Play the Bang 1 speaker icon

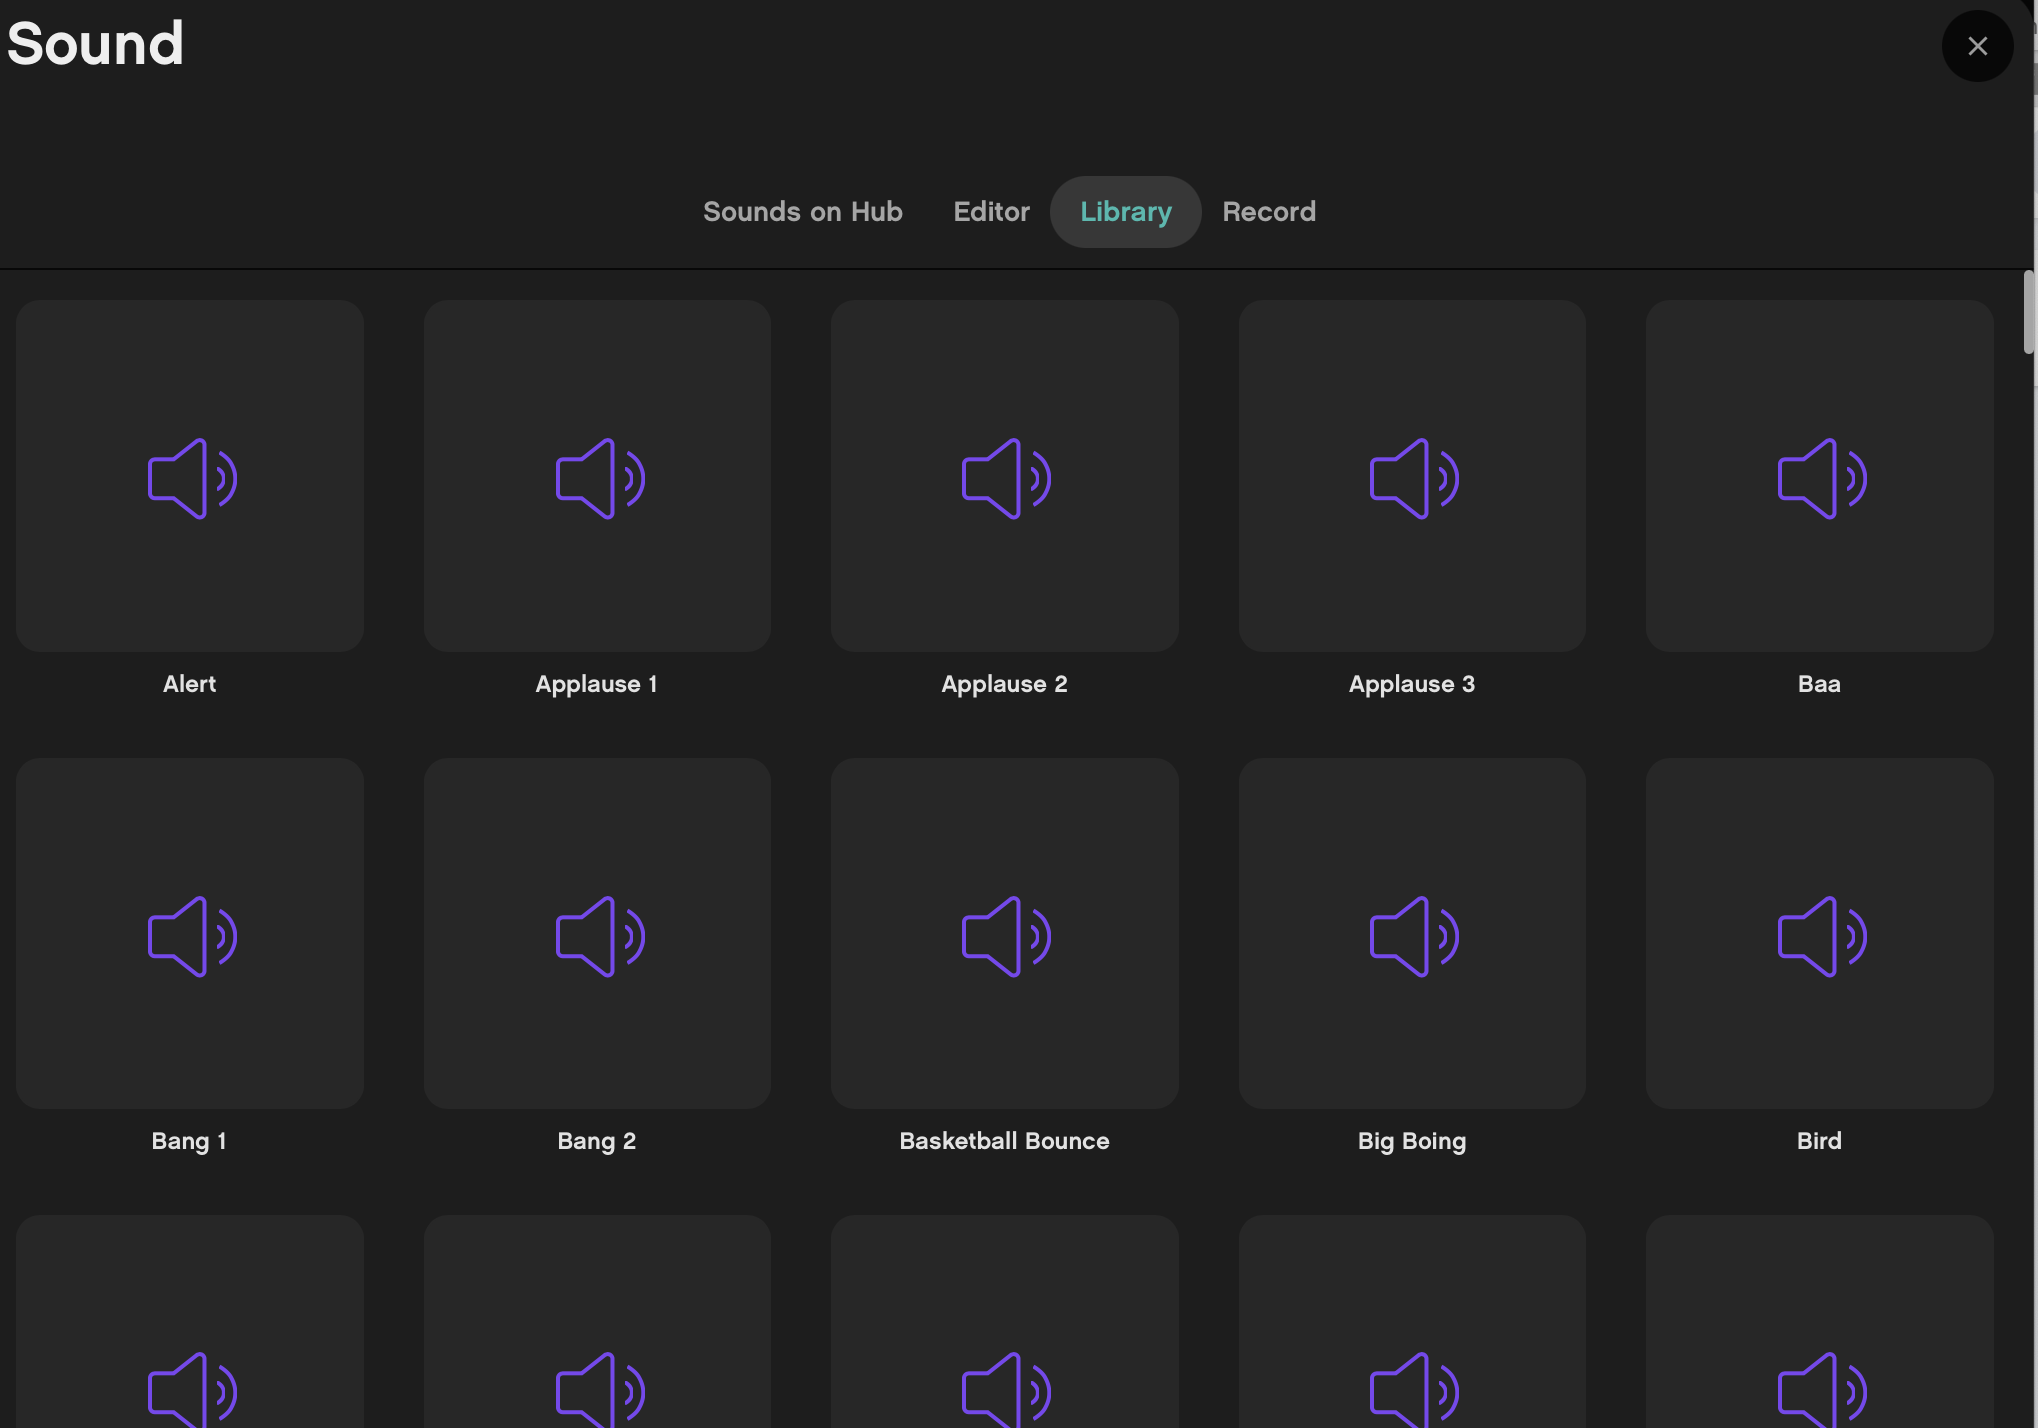pyautogui.click(x=192, y=936)
